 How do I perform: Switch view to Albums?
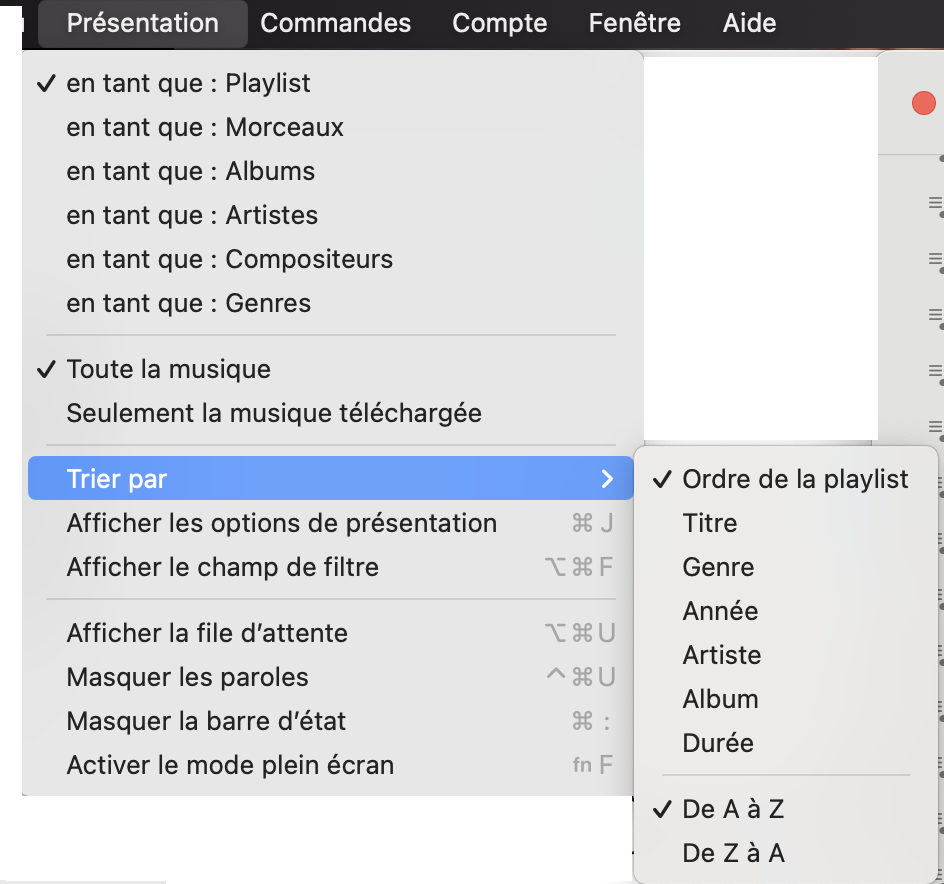[x=190, y=171]
